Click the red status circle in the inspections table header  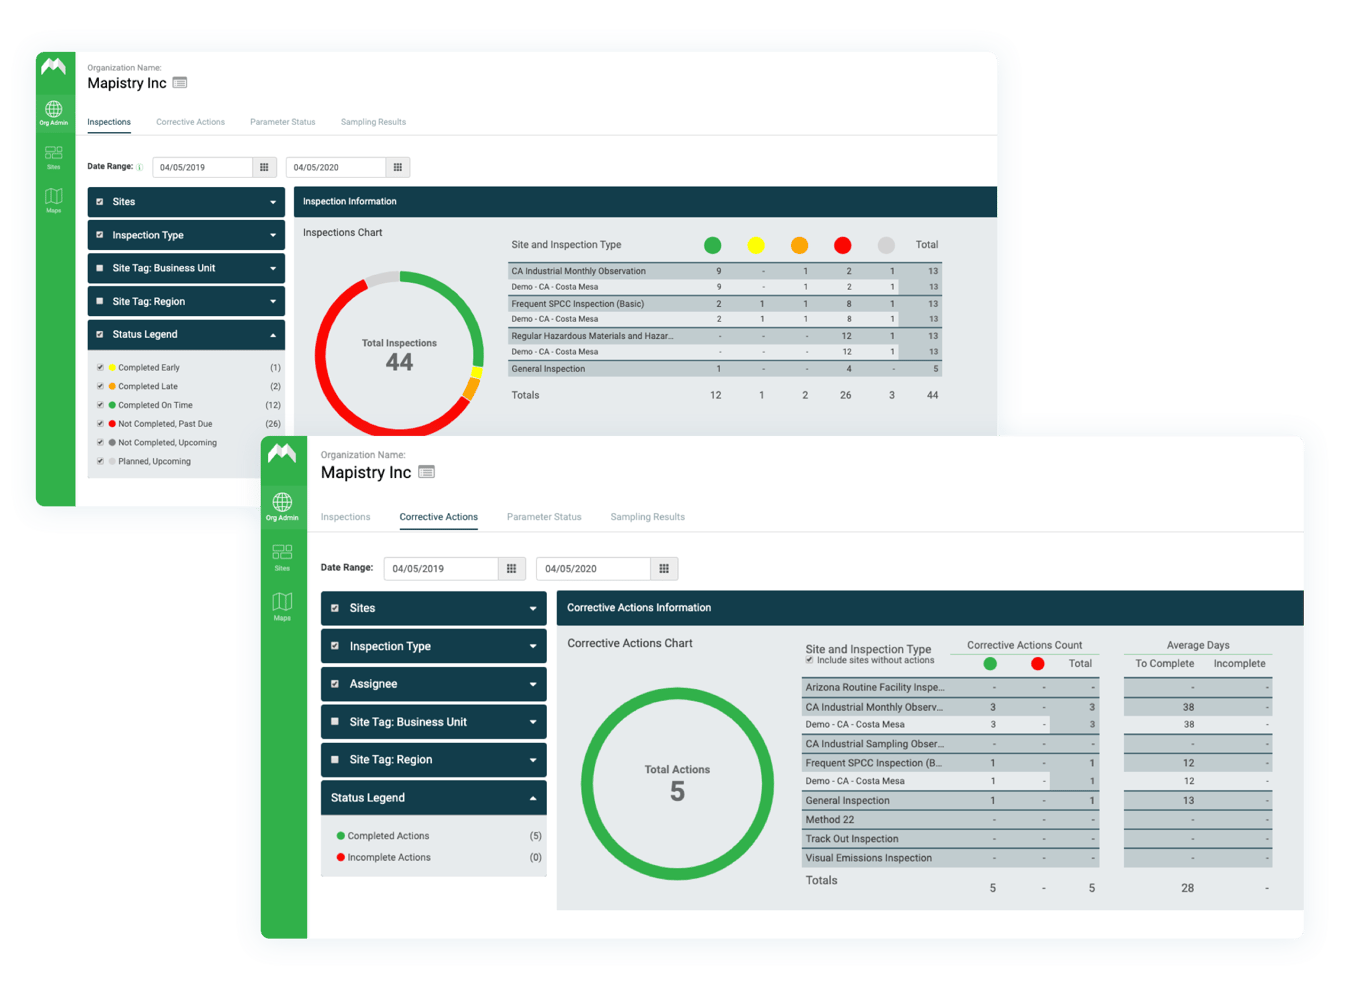(843, 245)
